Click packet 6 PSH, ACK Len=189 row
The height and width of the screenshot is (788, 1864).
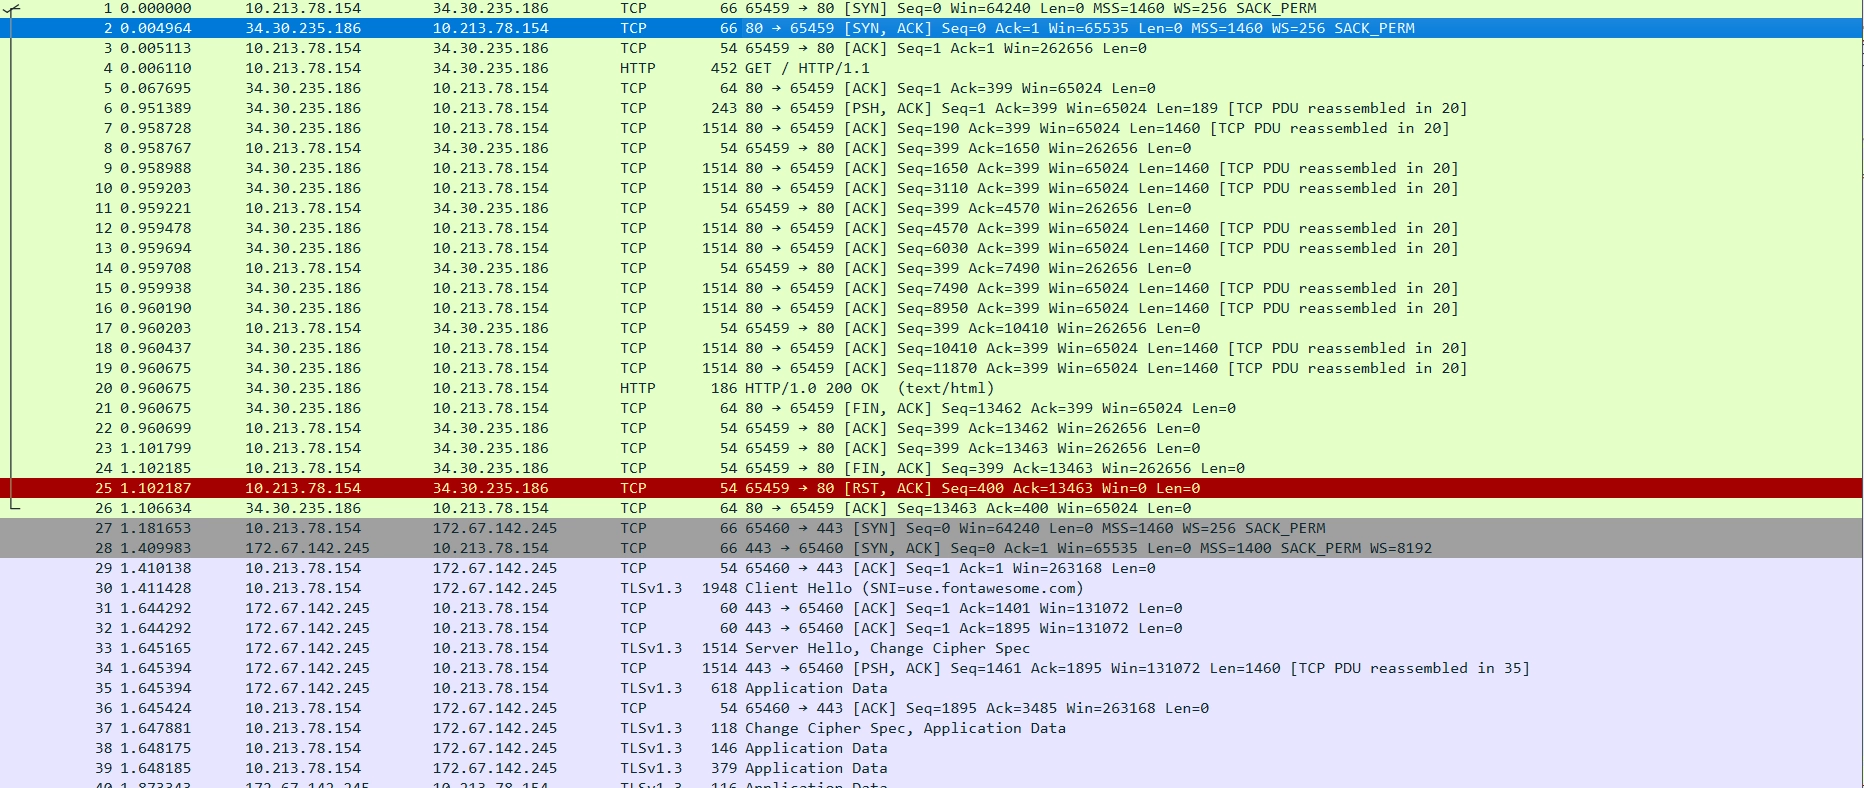coord(932,108)
